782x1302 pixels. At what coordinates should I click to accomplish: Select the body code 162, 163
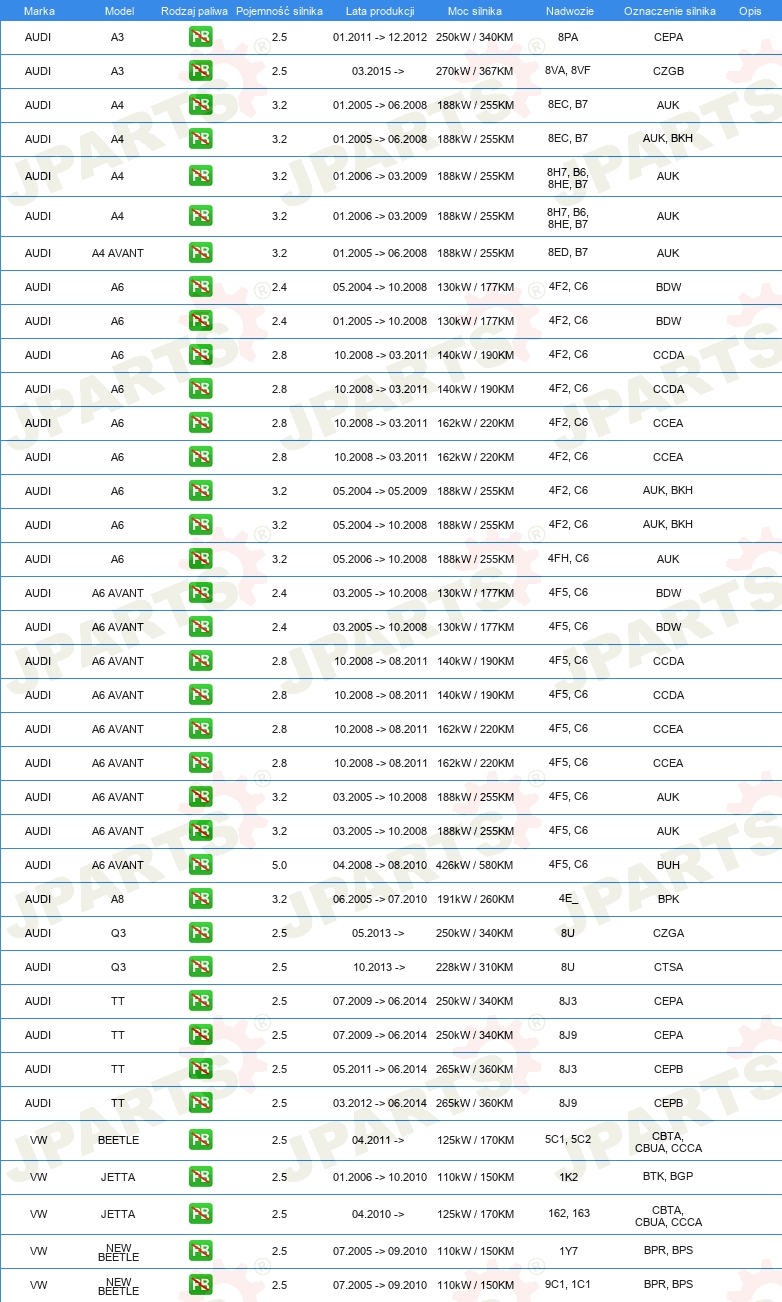point(568,1214)
